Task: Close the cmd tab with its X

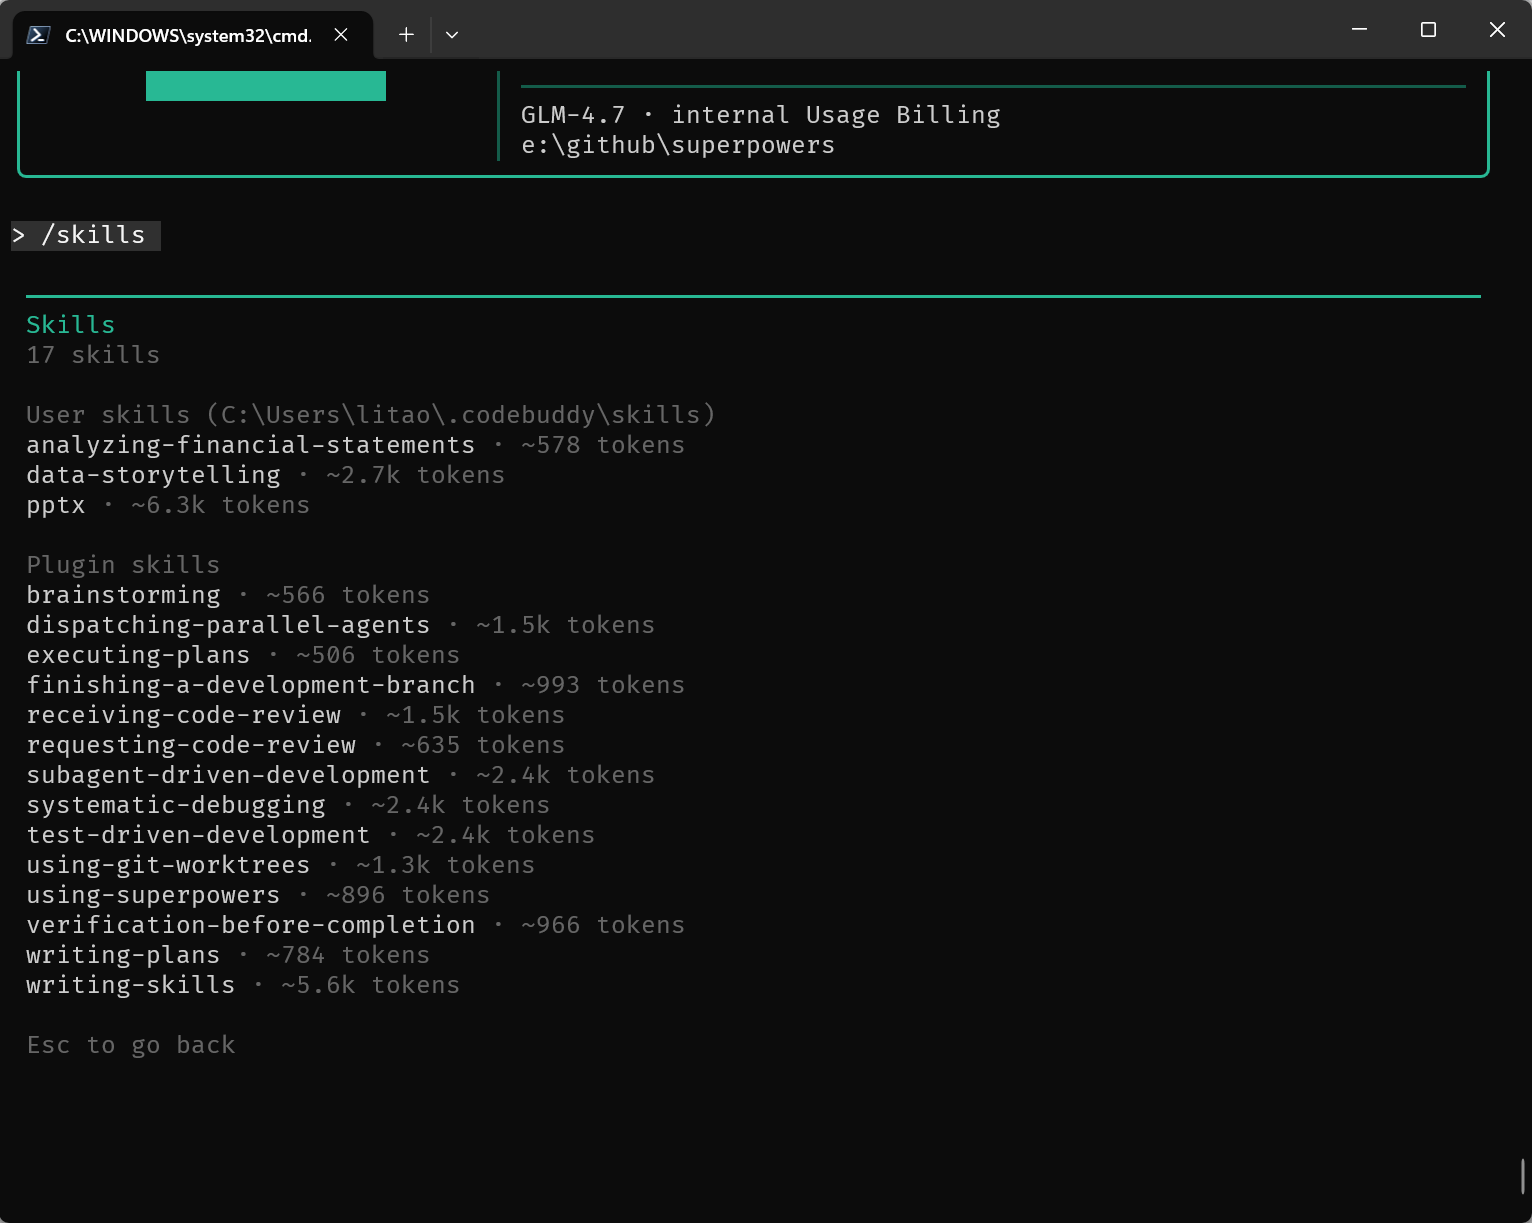Action: [x=341, y=35]
